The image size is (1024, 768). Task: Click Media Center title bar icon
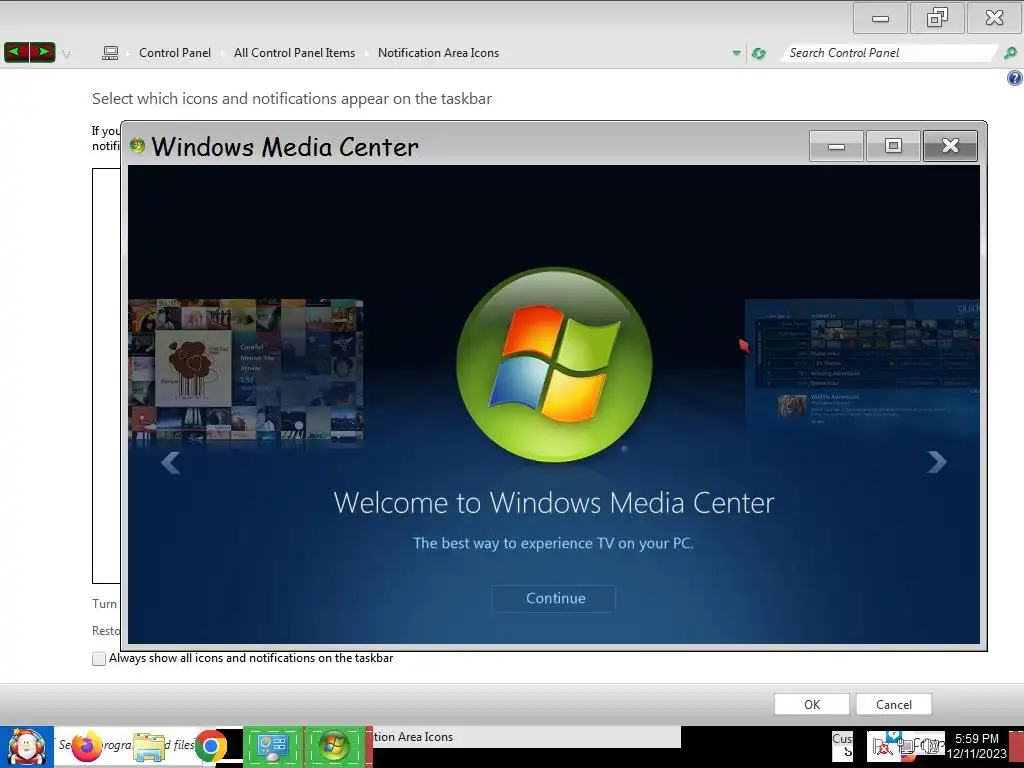tap(137, 145)
